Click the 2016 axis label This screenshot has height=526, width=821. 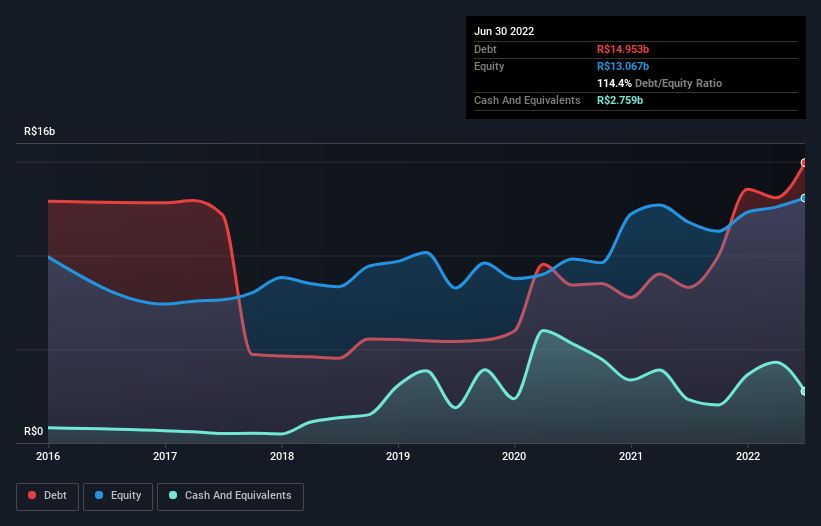(48, 456)
